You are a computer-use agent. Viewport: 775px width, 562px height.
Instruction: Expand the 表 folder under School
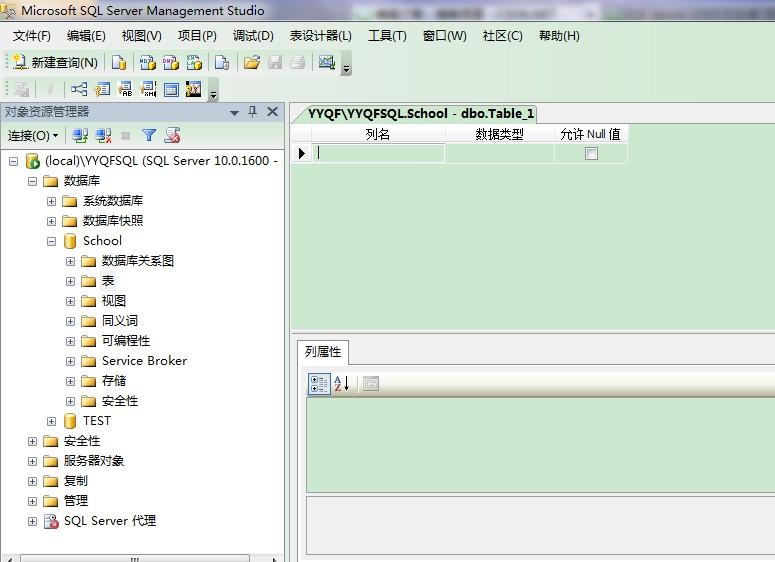point(70,281)
